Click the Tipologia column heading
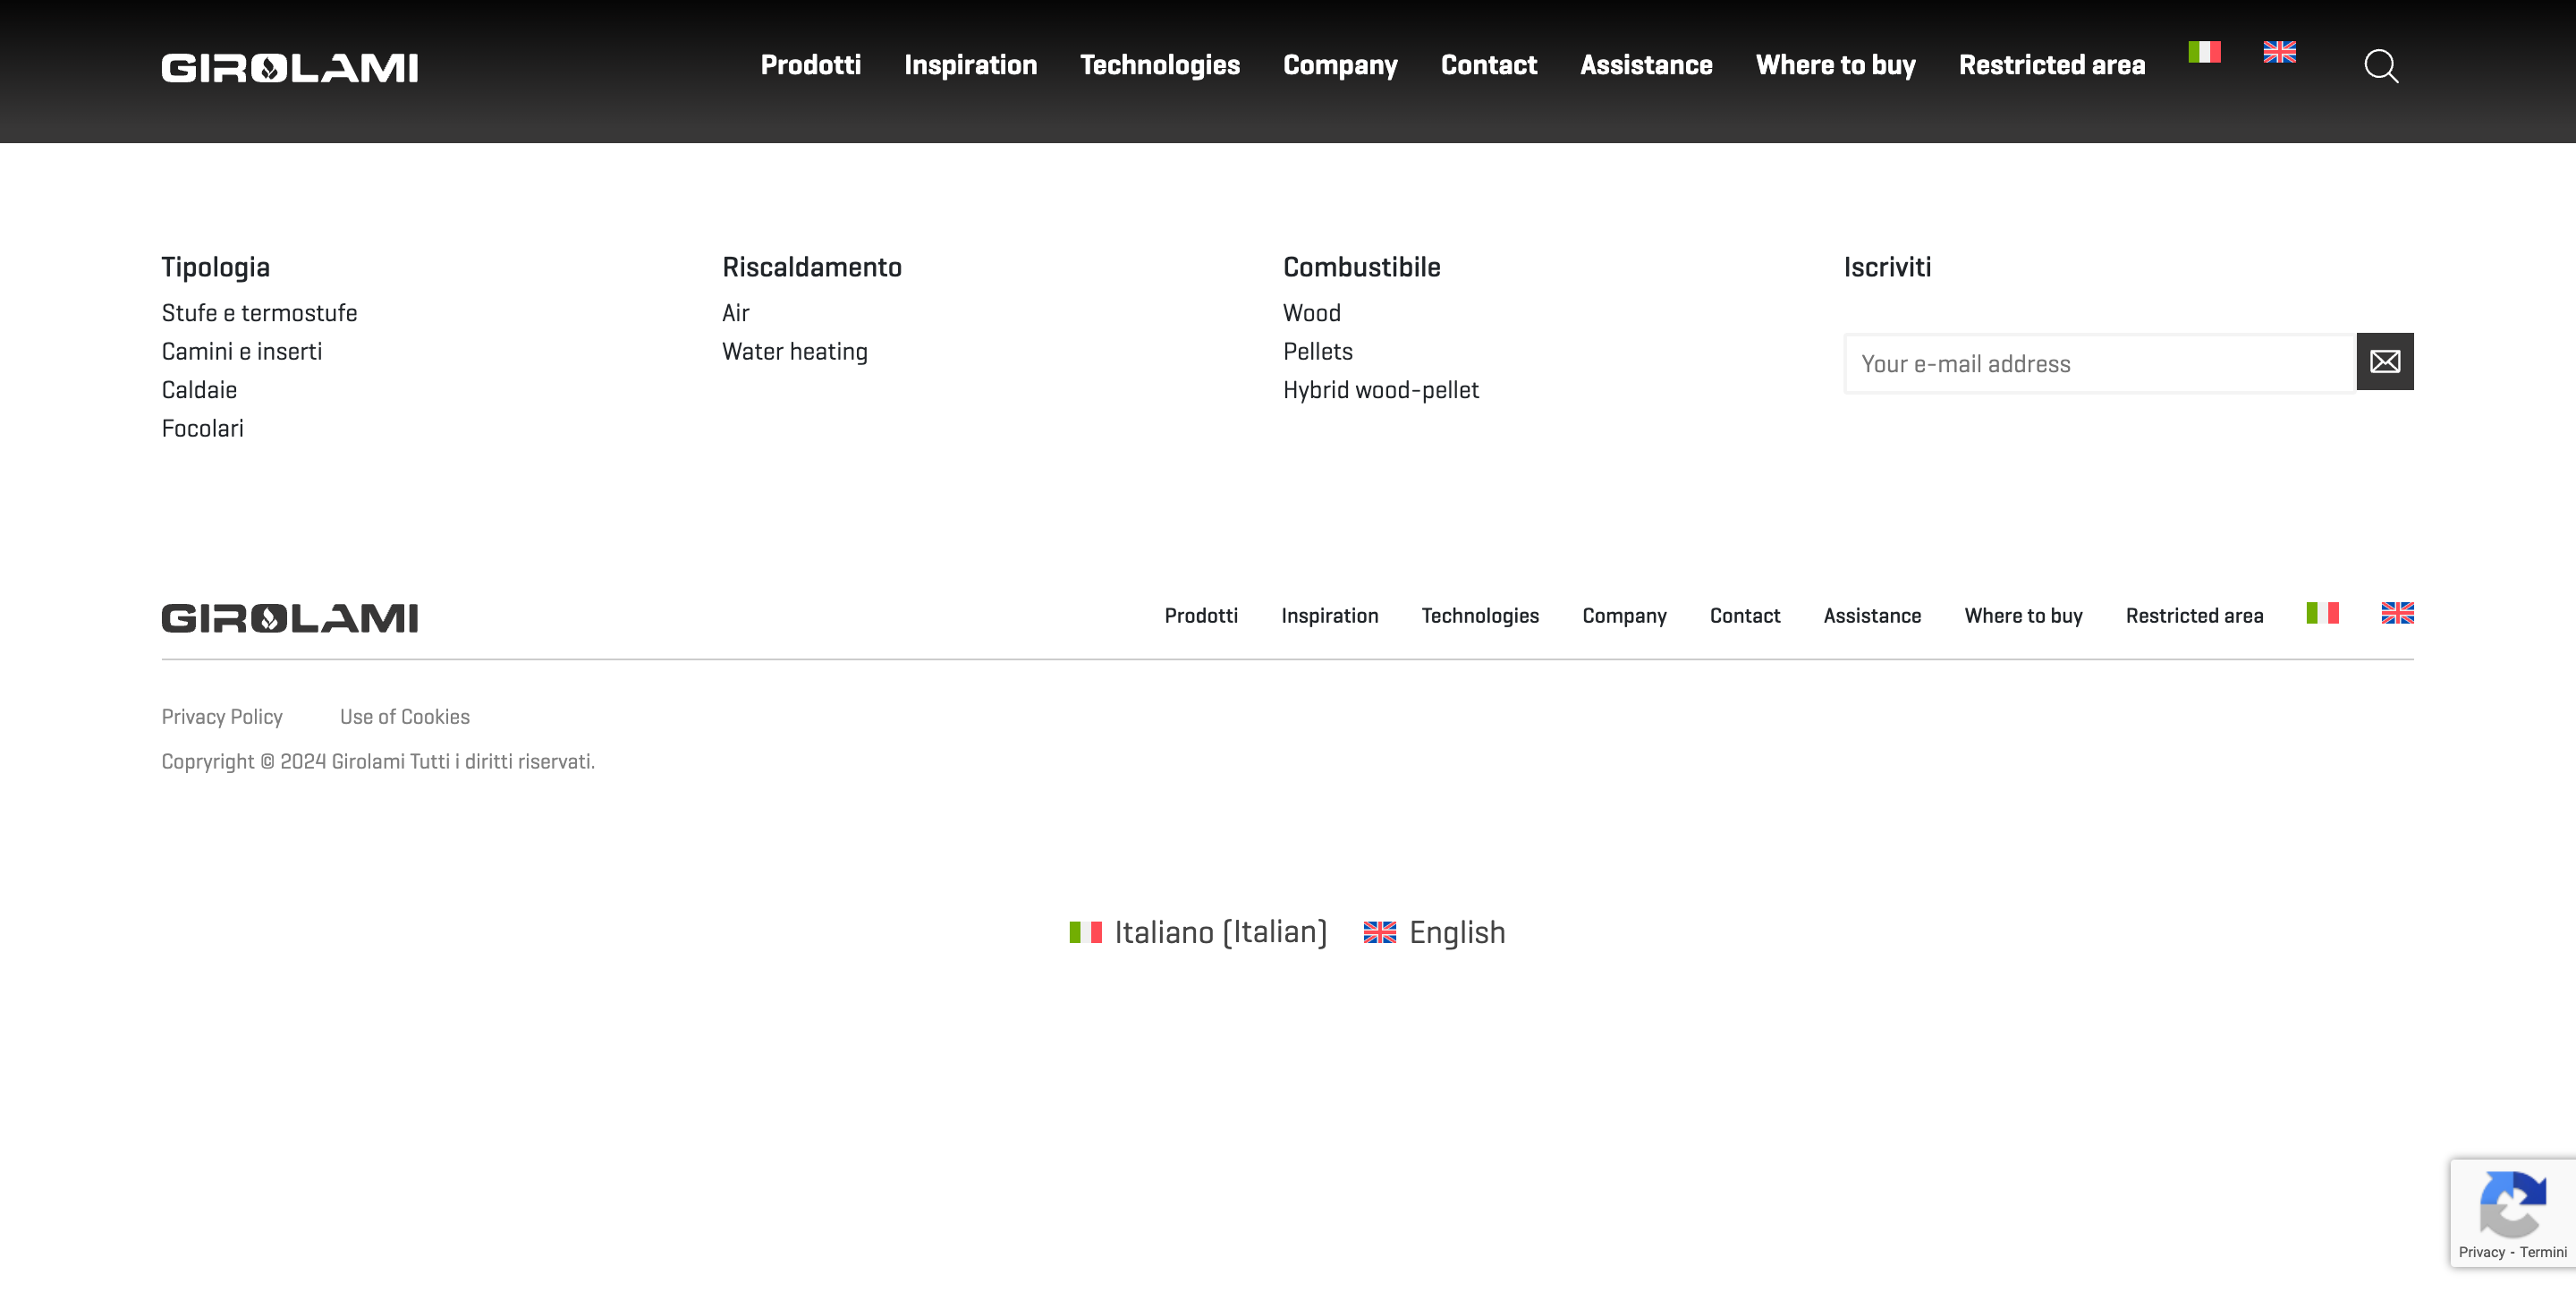This screenshot has height=1292, width=2576. [x=216, y=268]
